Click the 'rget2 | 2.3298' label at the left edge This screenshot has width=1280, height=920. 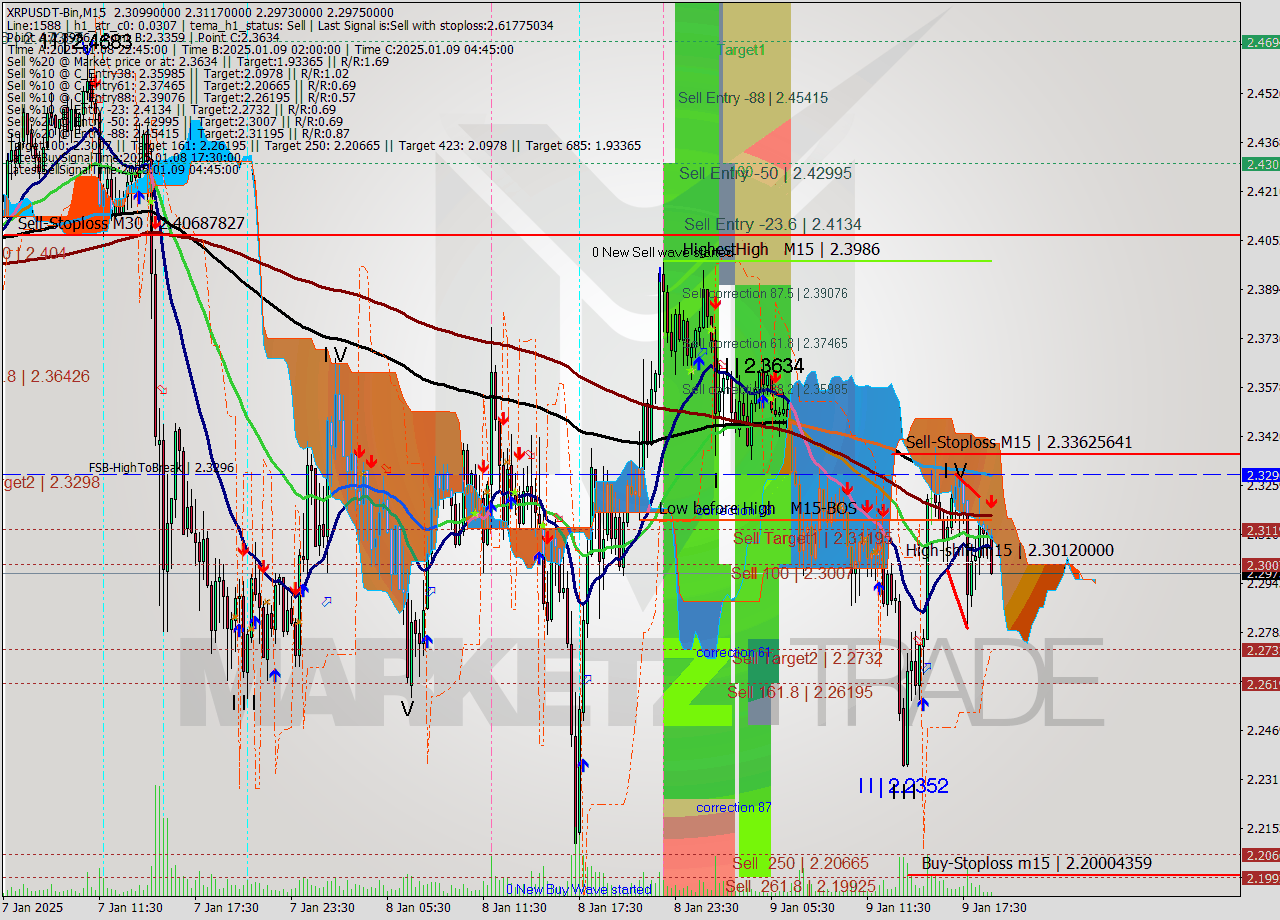point(50,483)
